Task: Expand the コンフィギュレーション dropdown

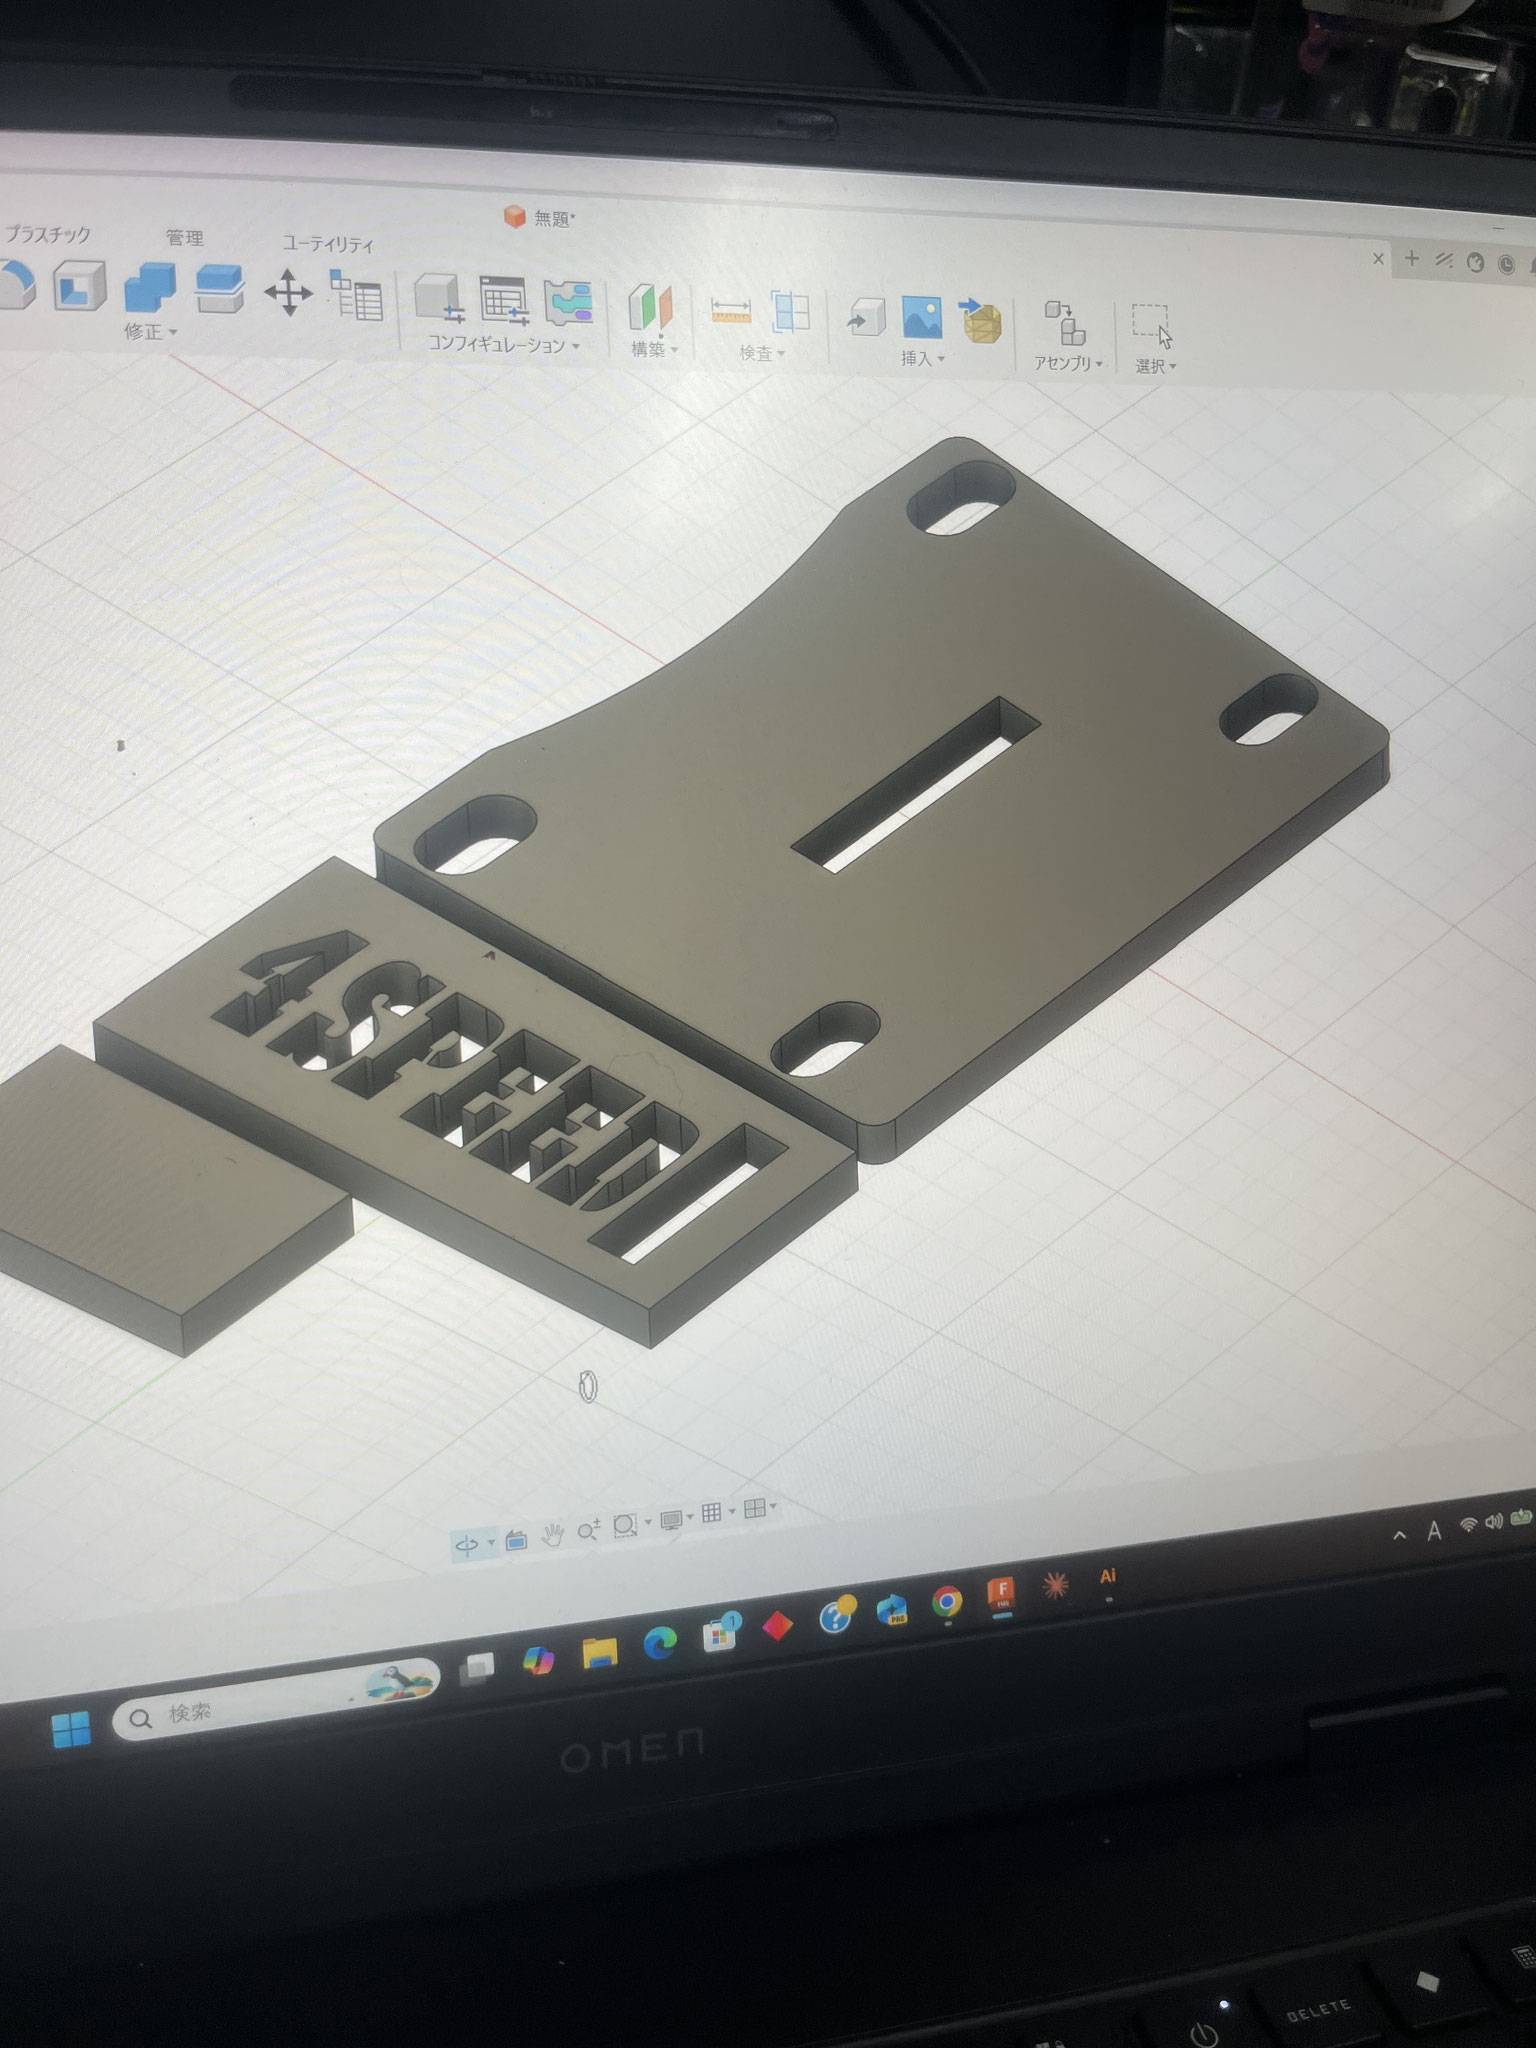Action: pyautogui.click(x=504, y=345)
